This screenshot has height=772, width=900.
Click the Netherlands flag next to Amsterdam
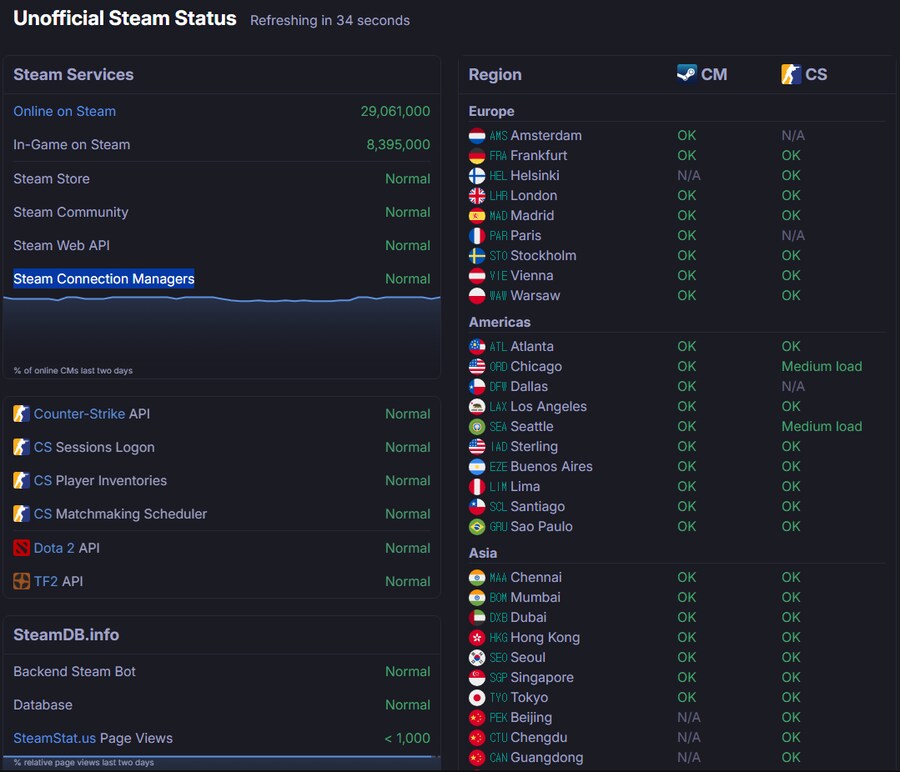tap(477, 136)
